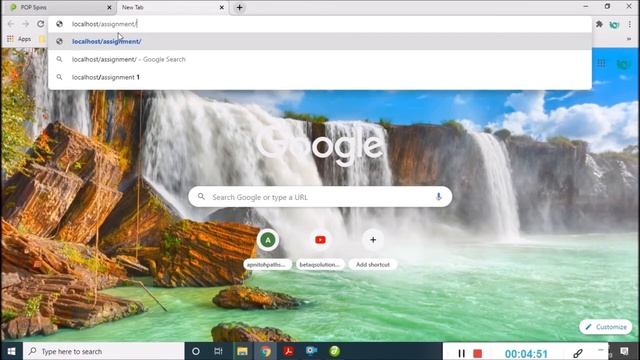Open the green A shortcut tile
640x360 pixels.
click(x=268, y=240)
